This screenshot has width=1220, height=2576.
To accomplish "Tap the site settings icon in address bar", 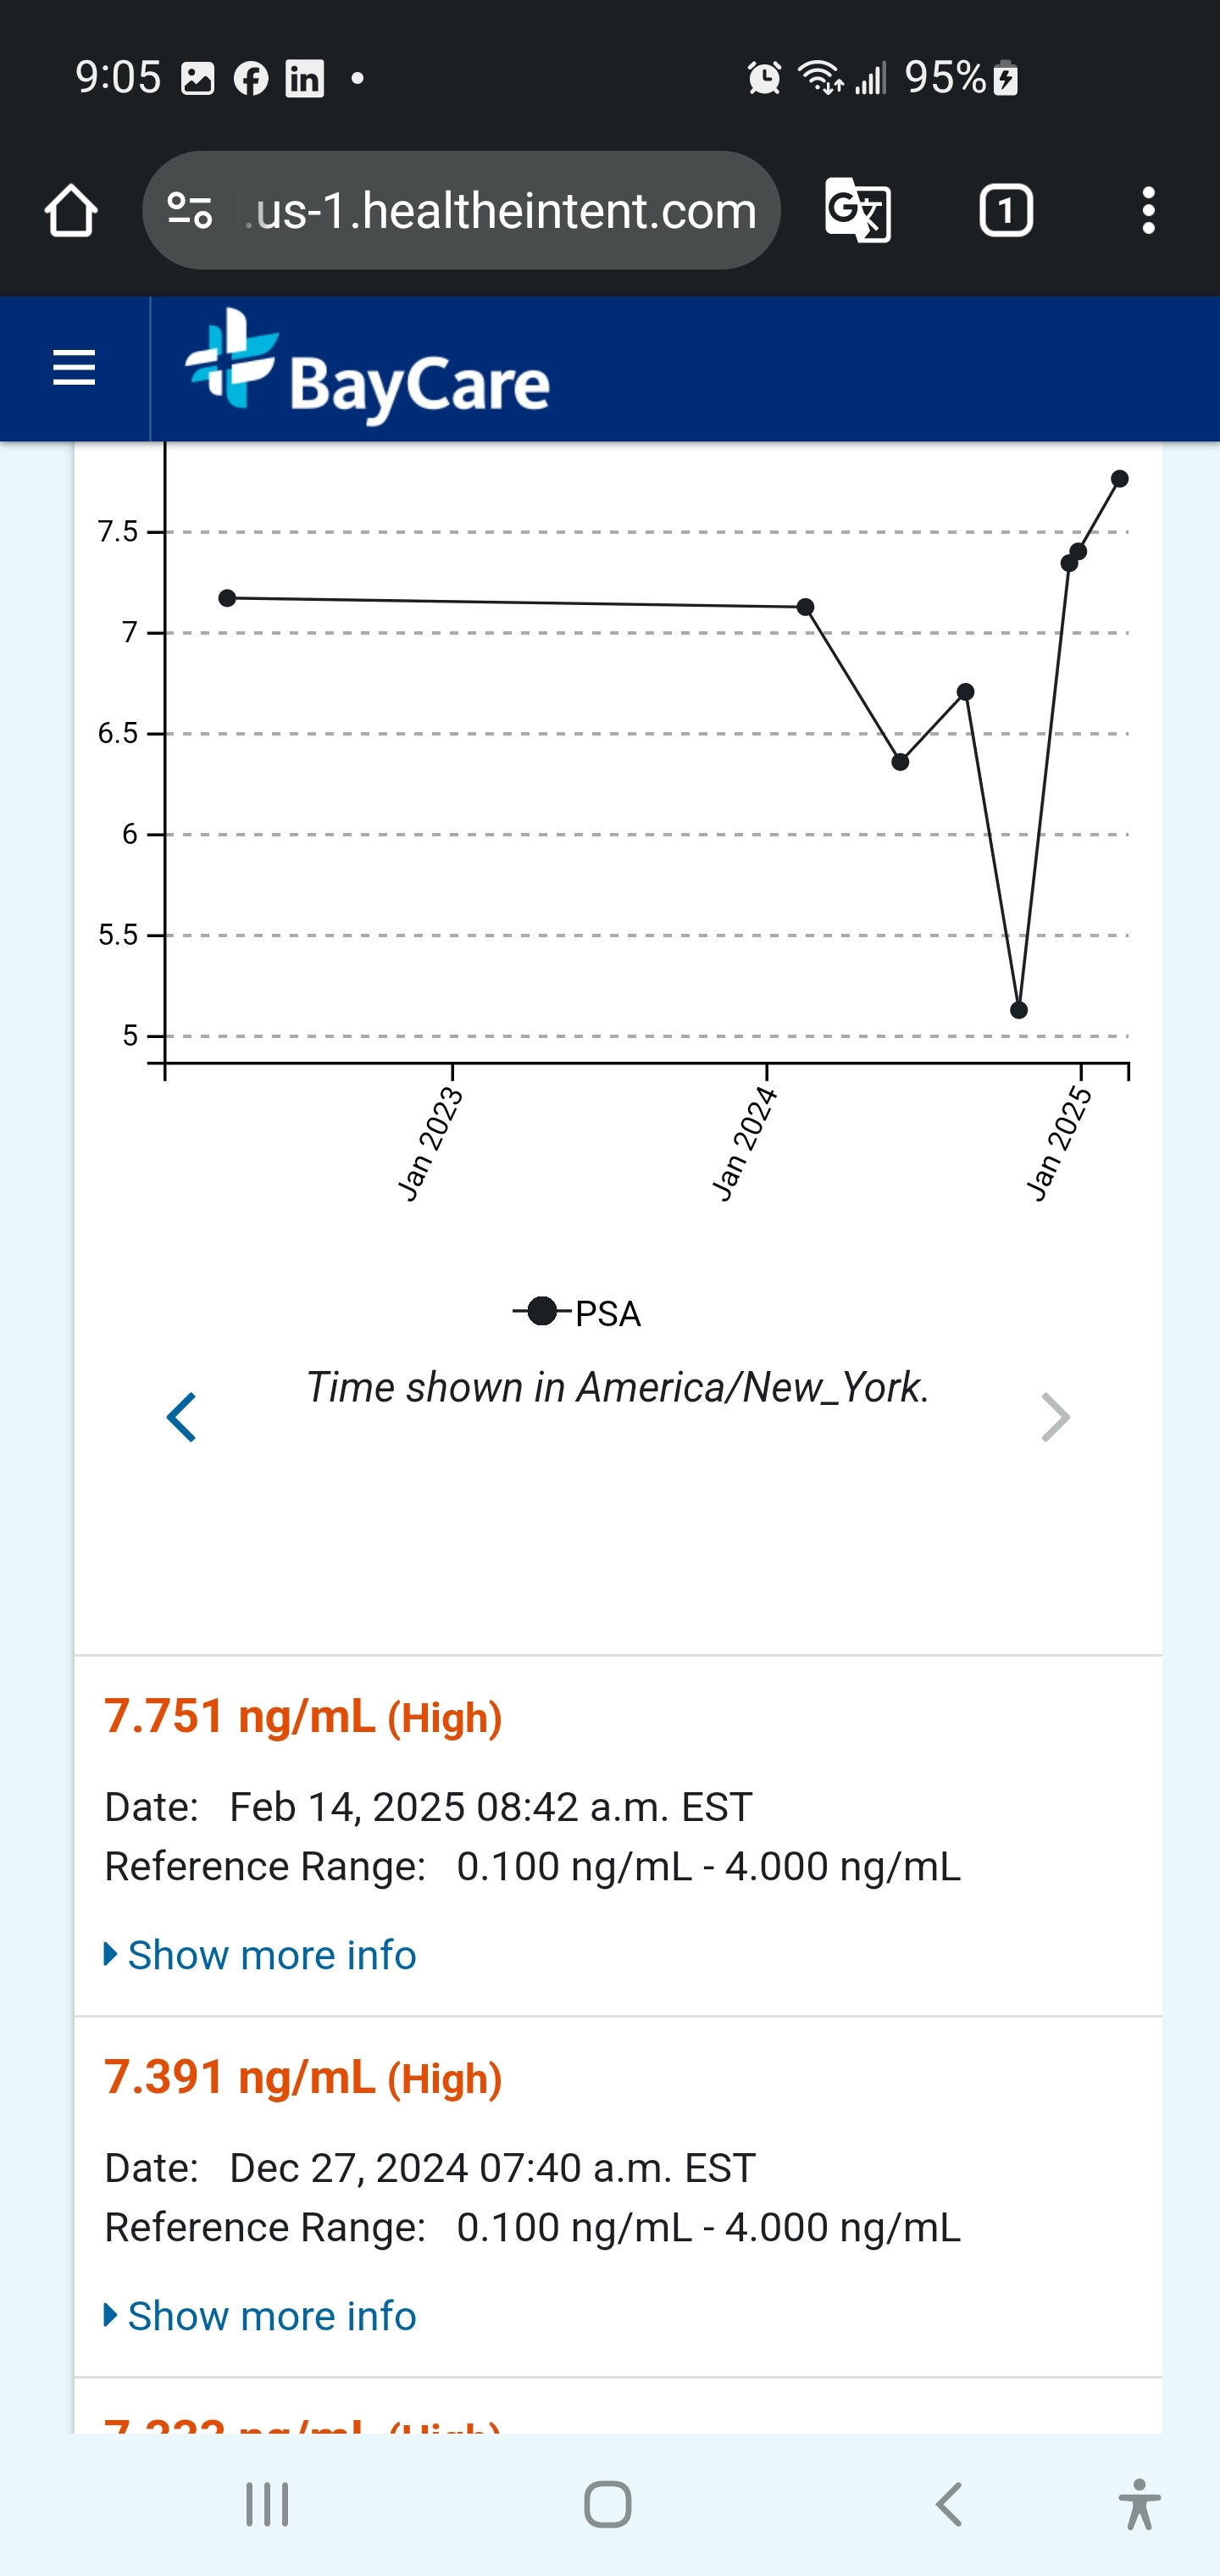I will (x=190, y=211).
